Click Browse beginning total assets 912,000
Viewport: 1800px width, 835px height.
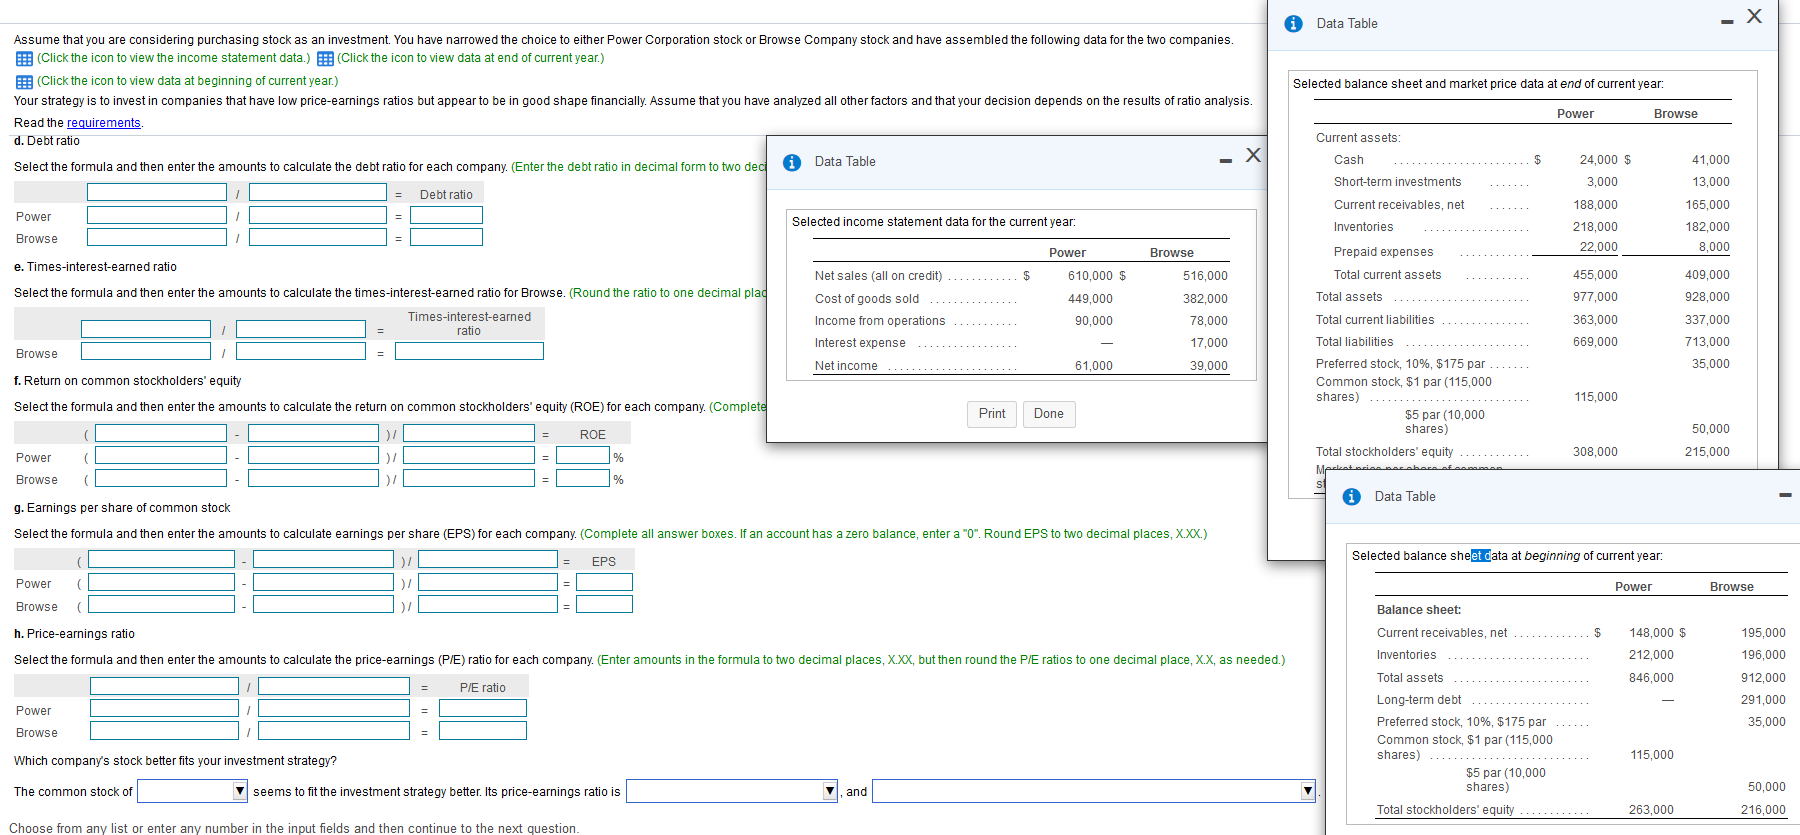[x=1763, y=678]
